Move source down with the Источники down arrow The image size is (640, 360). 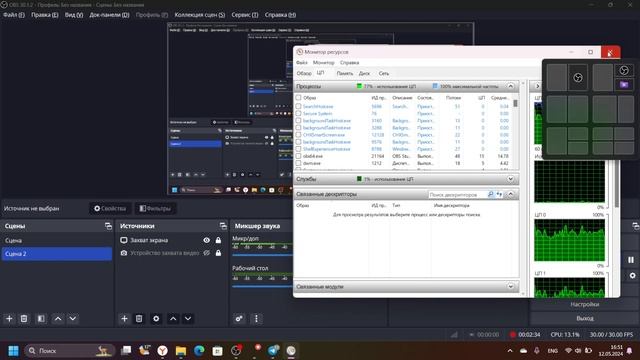tap(188, 319)
